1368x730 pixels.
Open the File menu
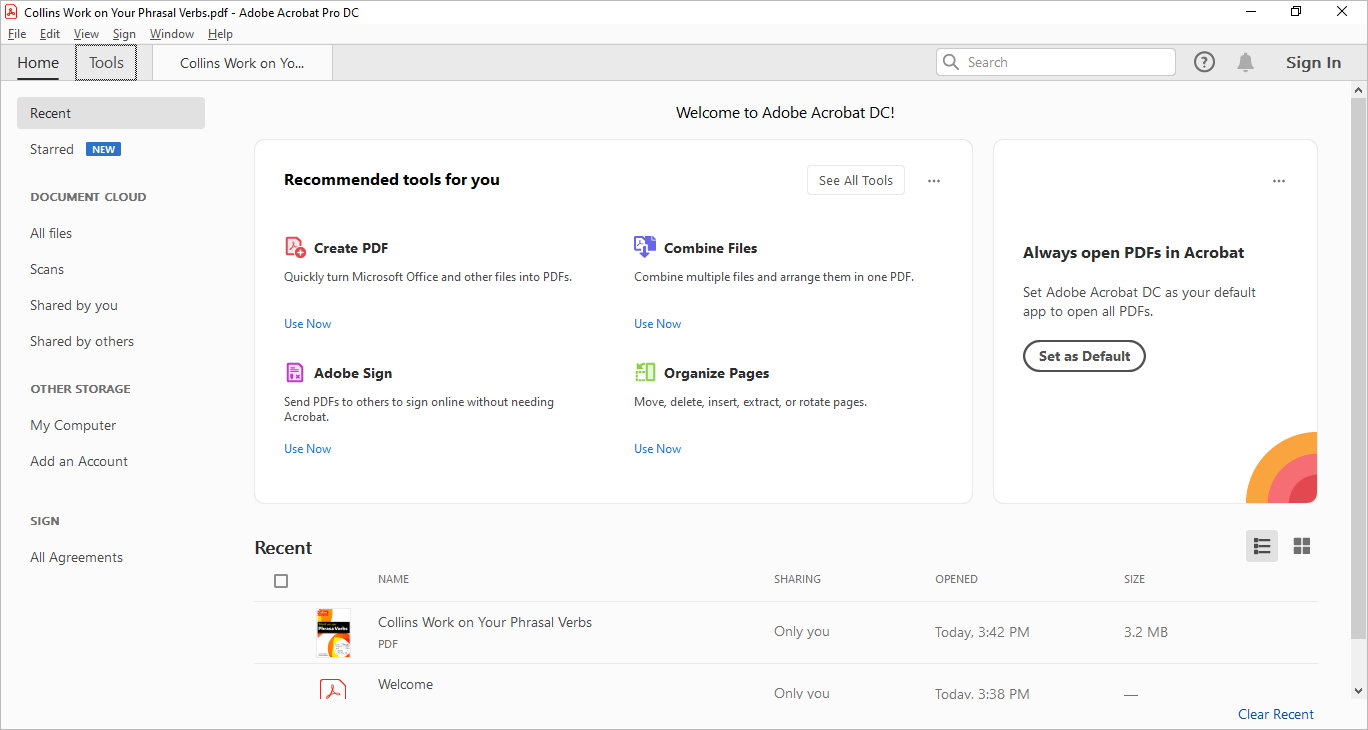pyautogui.click(x=17, y=34)
